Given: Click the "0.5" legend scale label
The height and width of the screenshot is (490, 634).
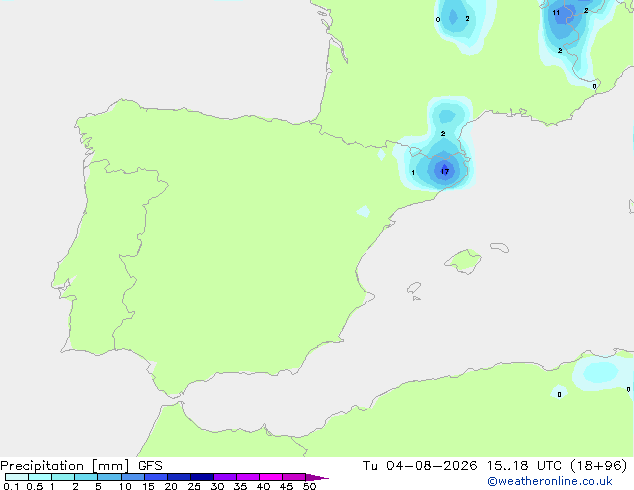Looking at the screenshot, I should [35, 486].
